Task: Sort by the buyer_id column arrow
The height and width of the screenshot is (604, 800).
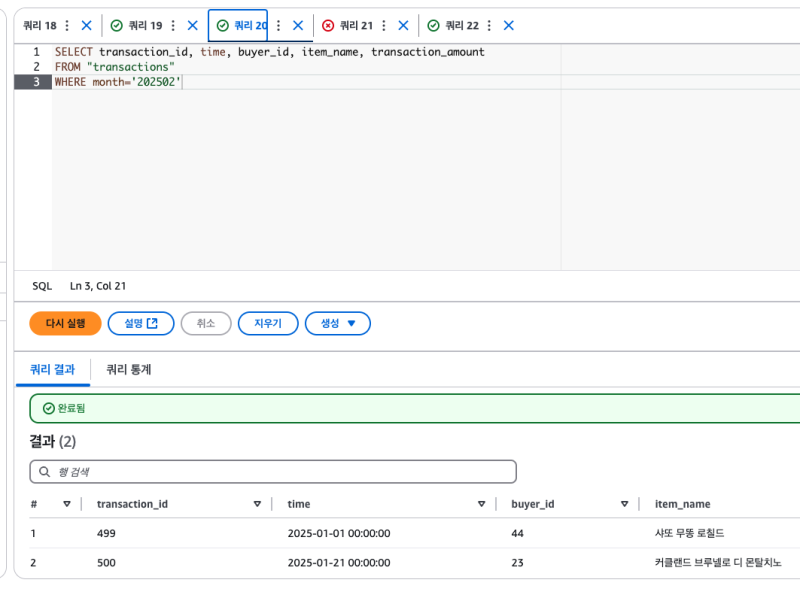Action: 625,505
